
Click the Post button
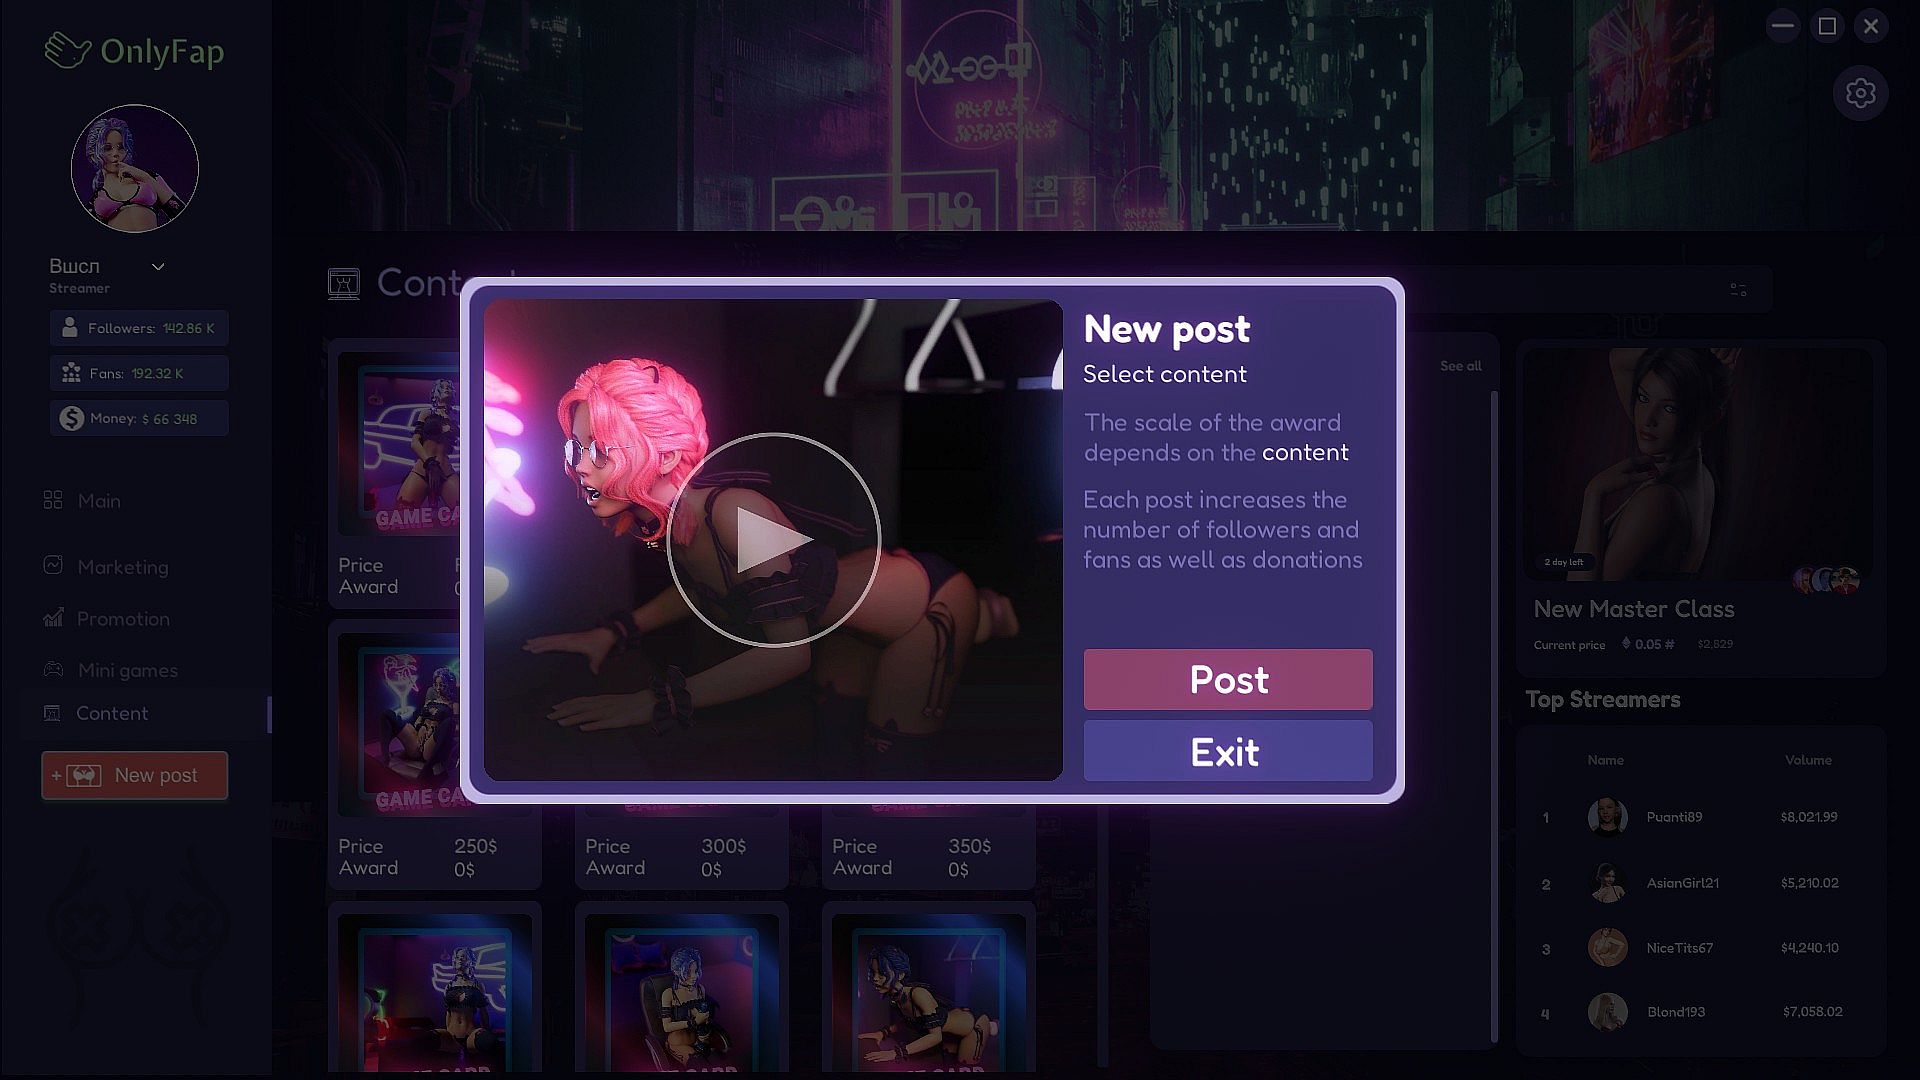coord(1228,680)
